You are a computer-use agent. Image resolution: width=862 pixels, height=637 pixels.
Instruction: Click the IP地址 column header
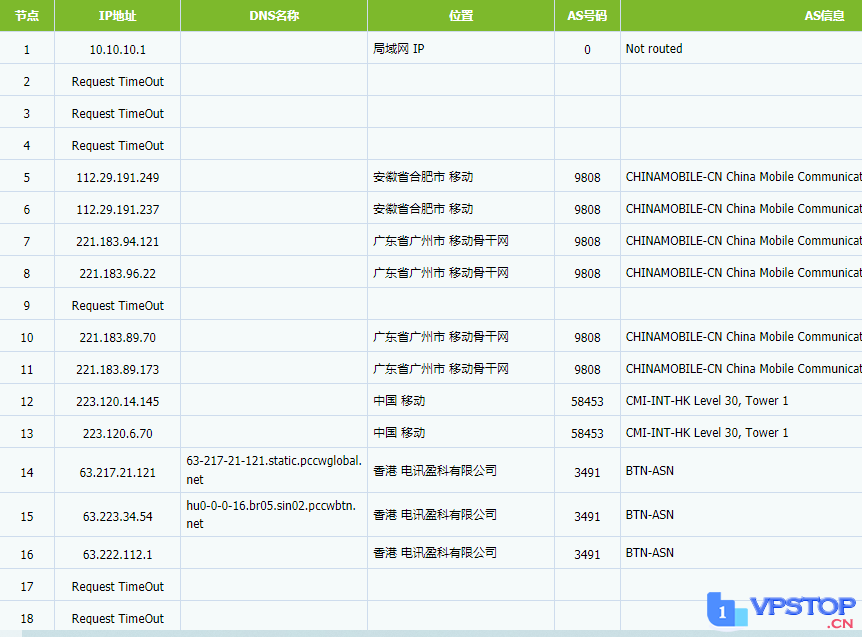[118, 16]
